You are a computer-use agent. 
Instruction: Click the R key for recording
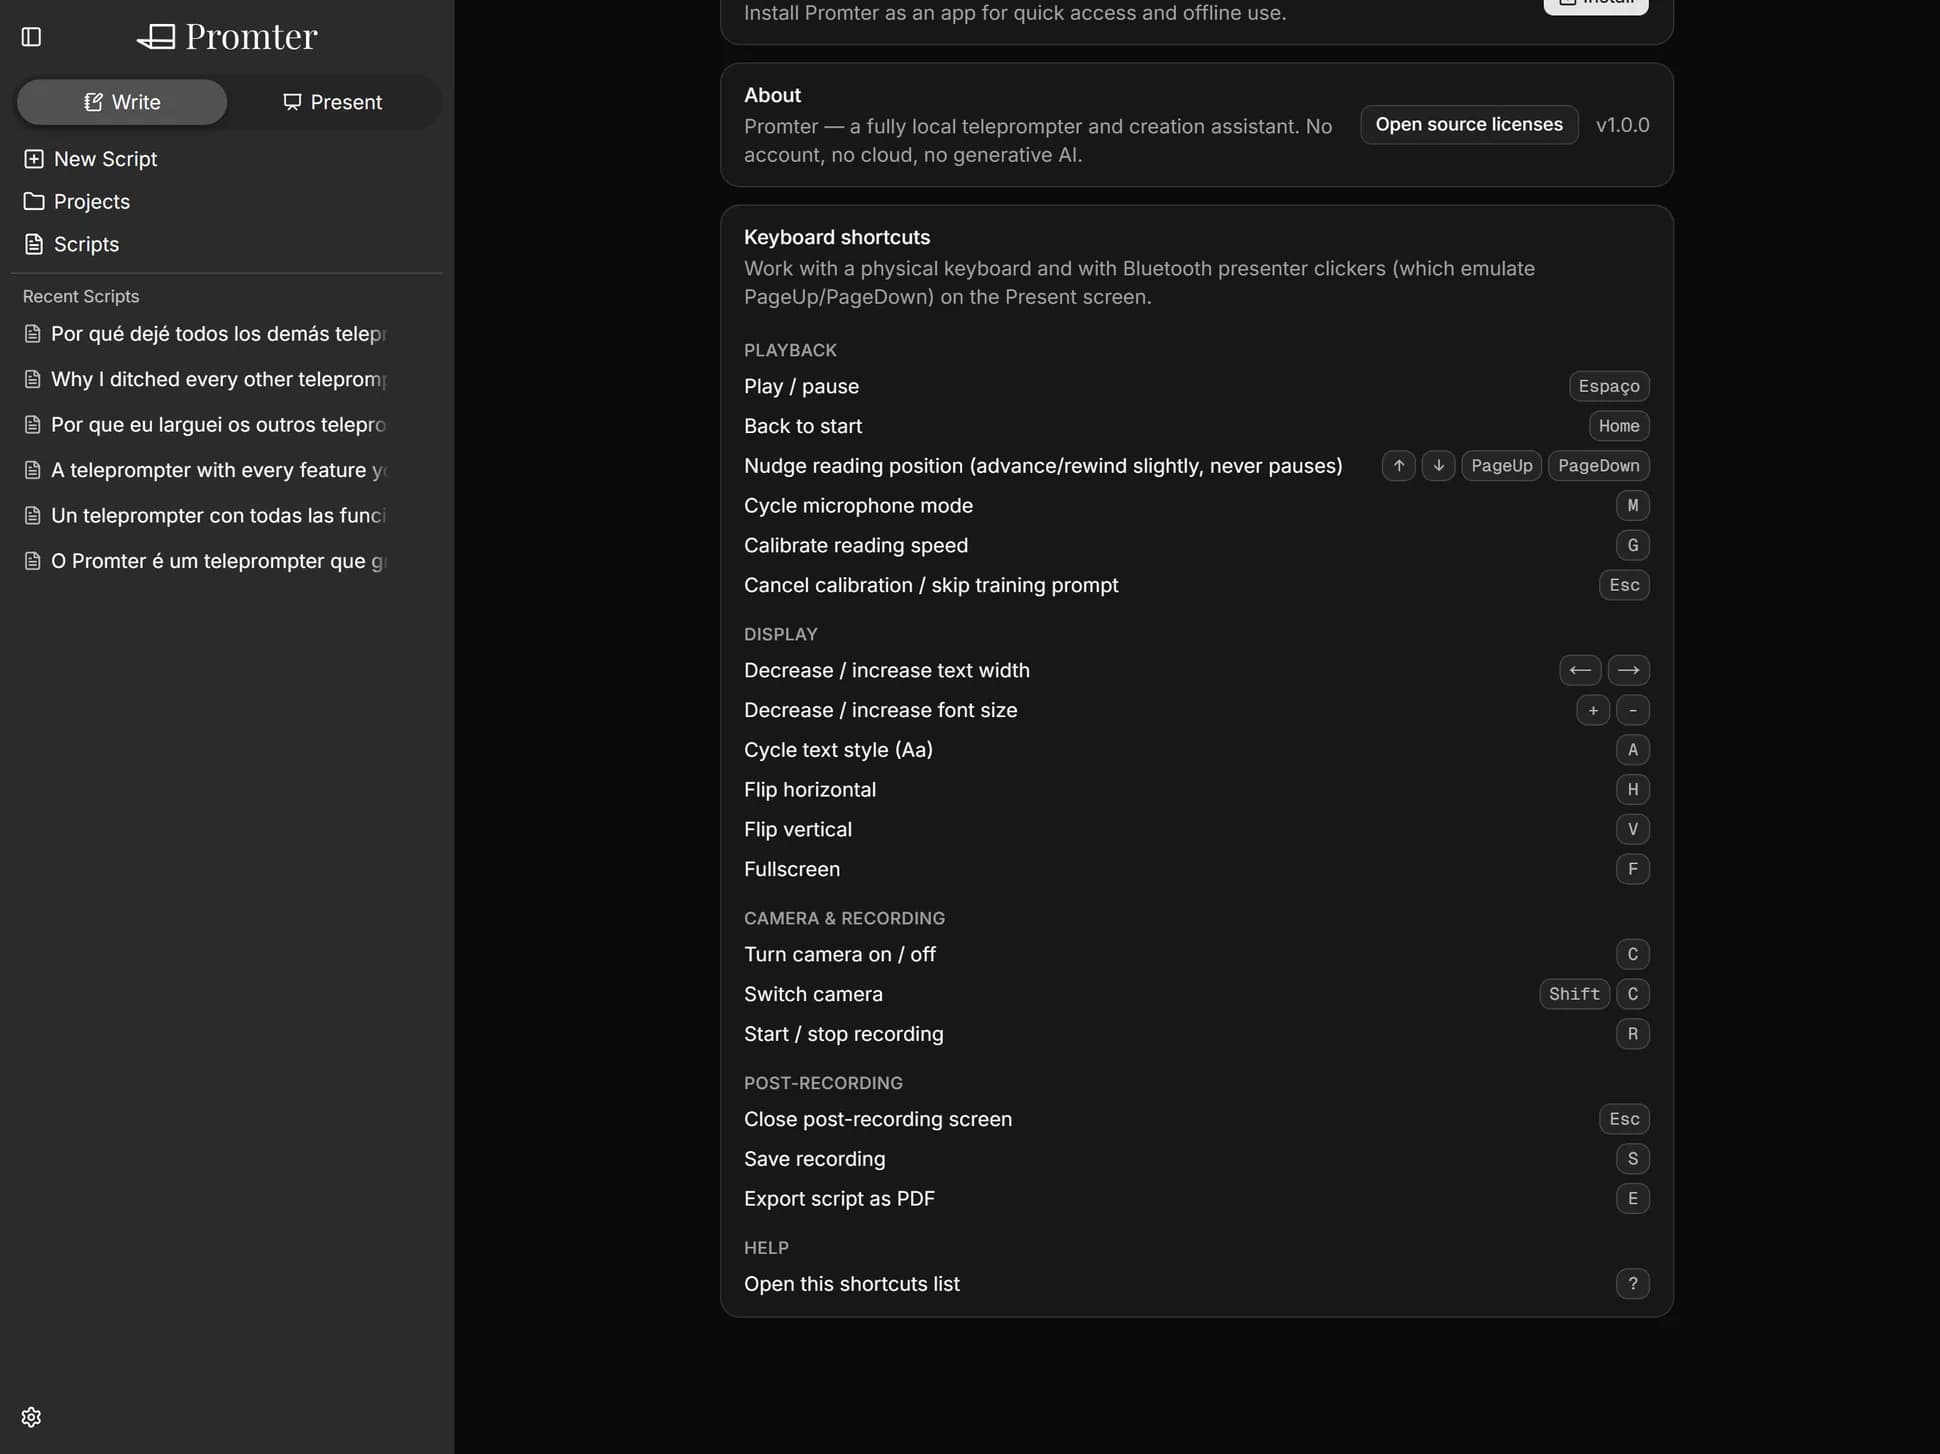[1632, 1034]
